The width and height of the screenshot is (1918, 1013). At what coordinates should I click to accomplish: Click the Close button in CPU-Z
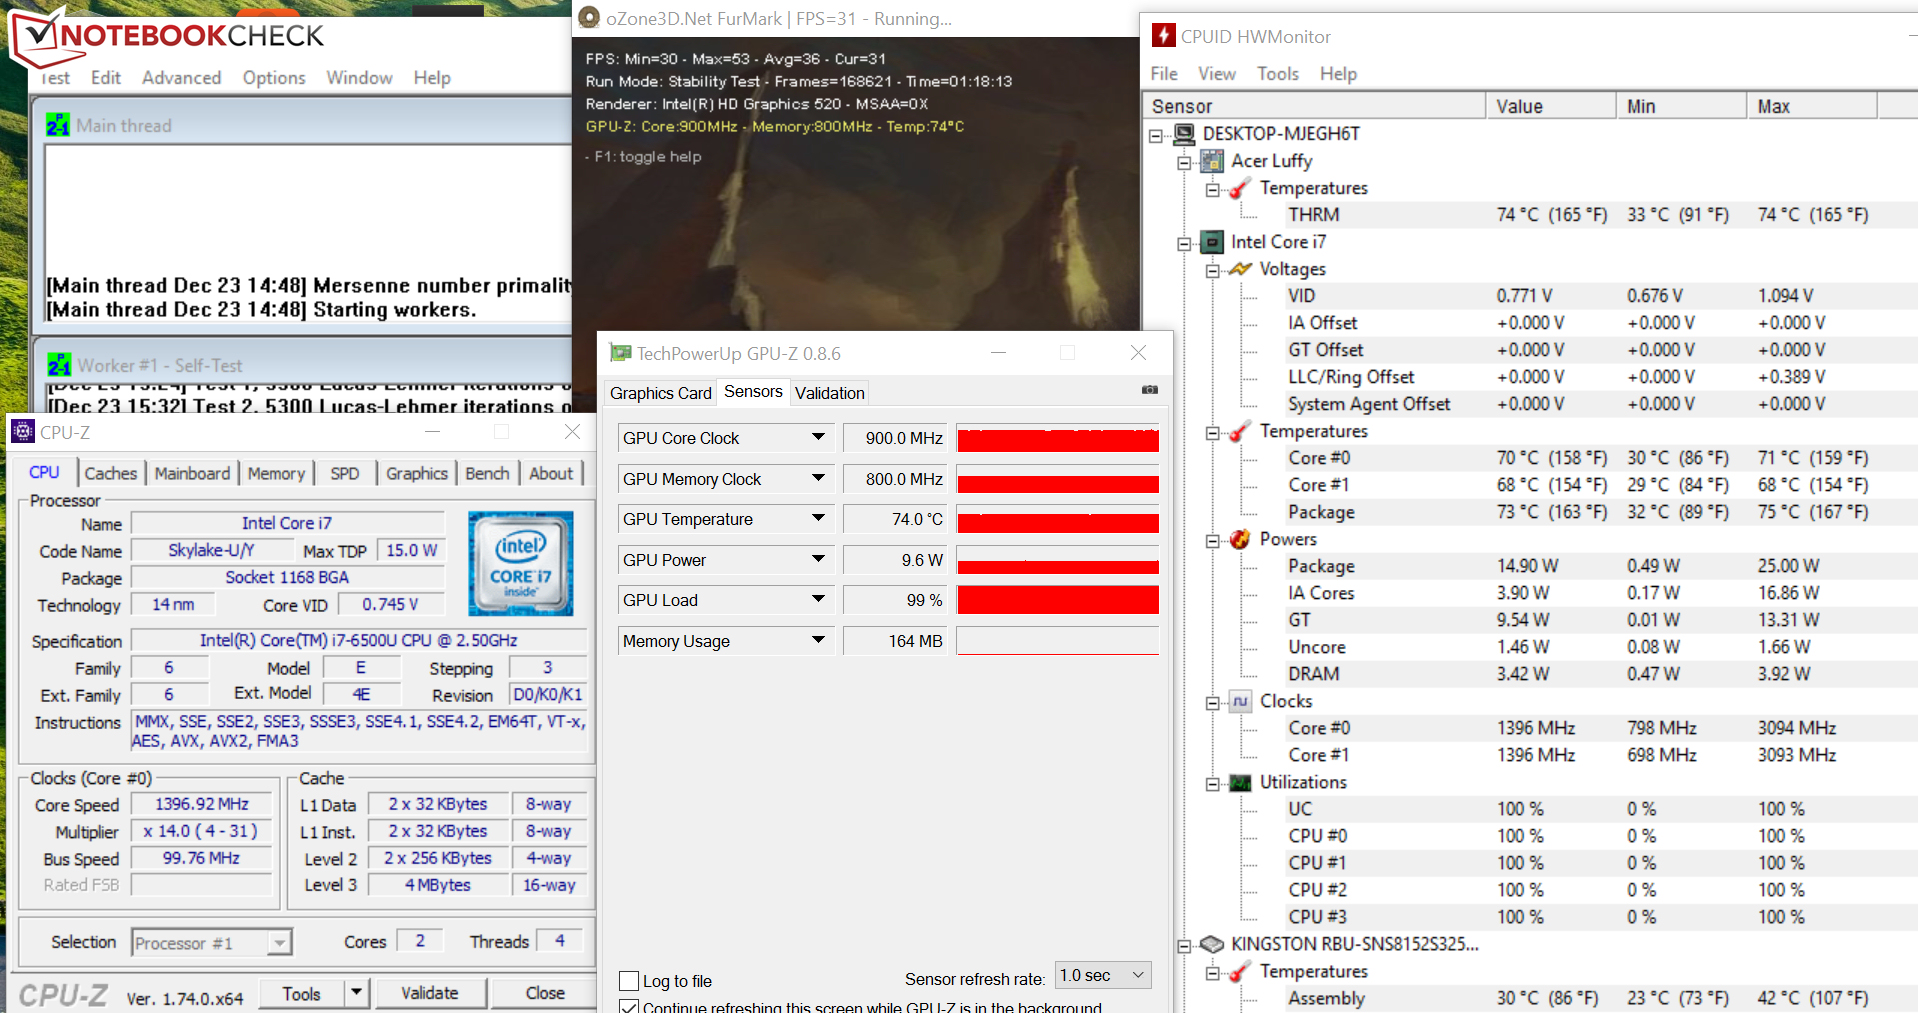click(545, 993)
